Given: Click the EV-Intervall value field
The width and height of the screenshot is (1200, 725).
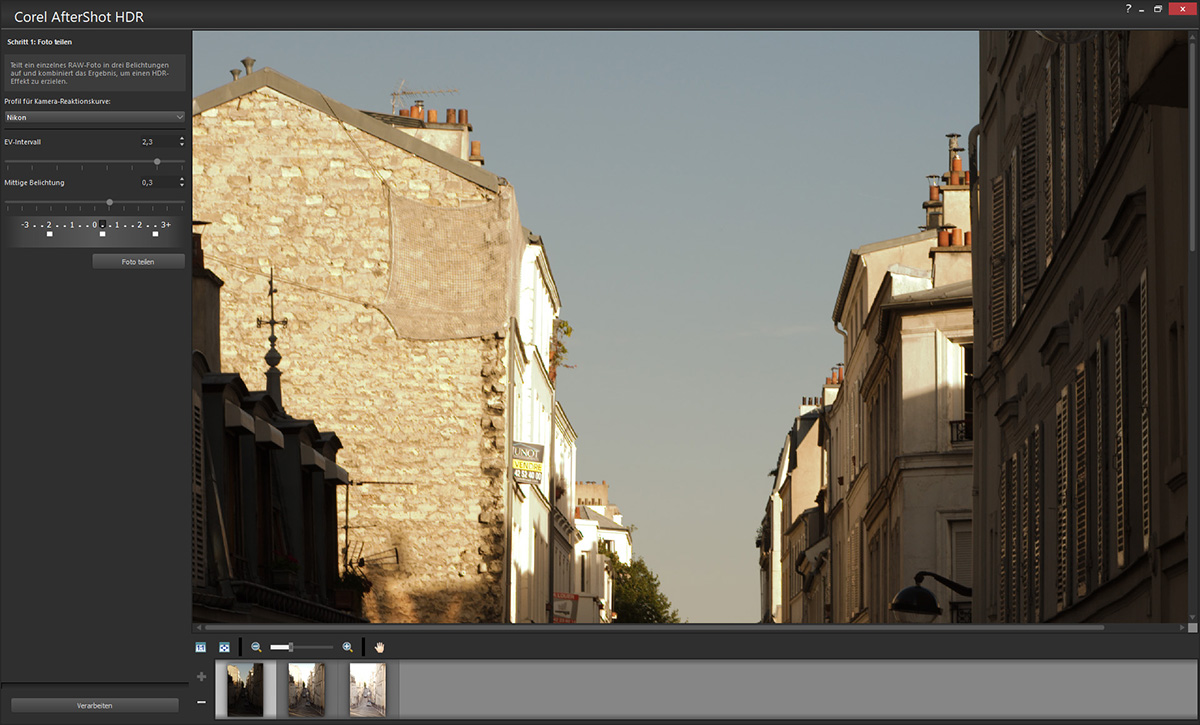Looking at the screenshot, I should click(157, 142).
